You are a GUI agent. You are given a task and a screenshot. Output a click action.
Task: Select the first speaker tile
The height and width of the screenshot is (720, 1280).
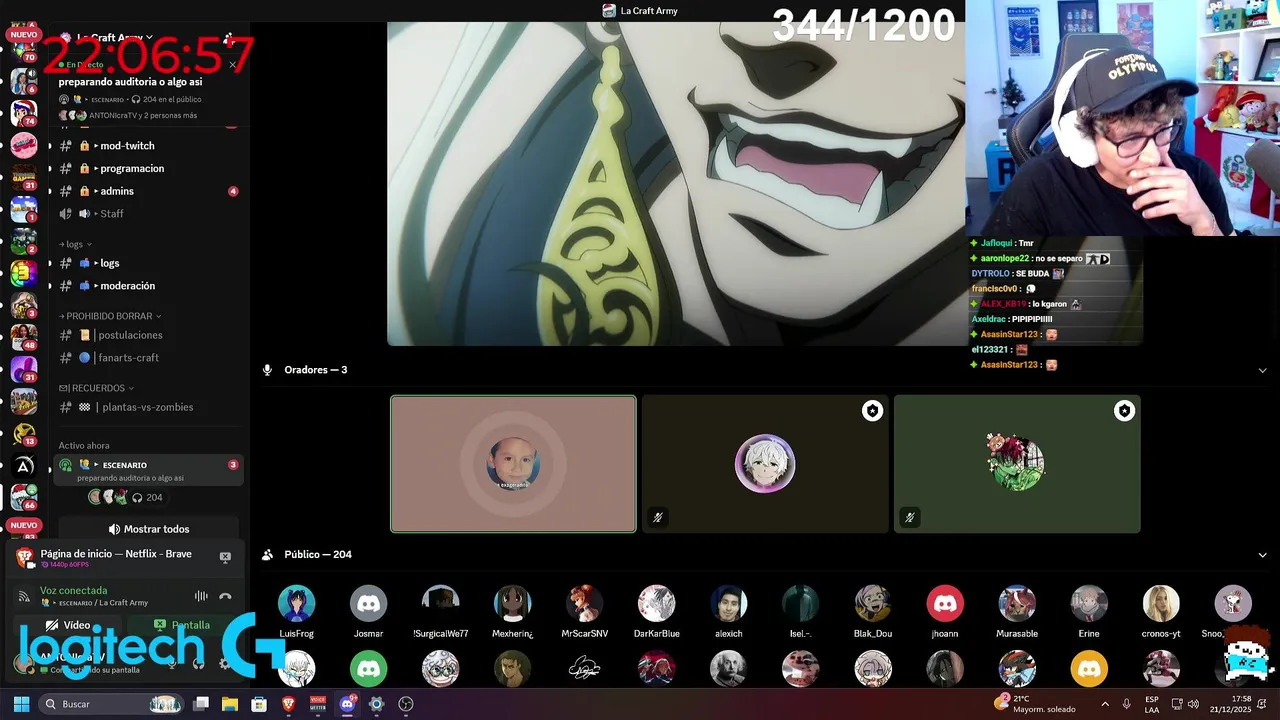pyautogui.click(x=513, y=464)
